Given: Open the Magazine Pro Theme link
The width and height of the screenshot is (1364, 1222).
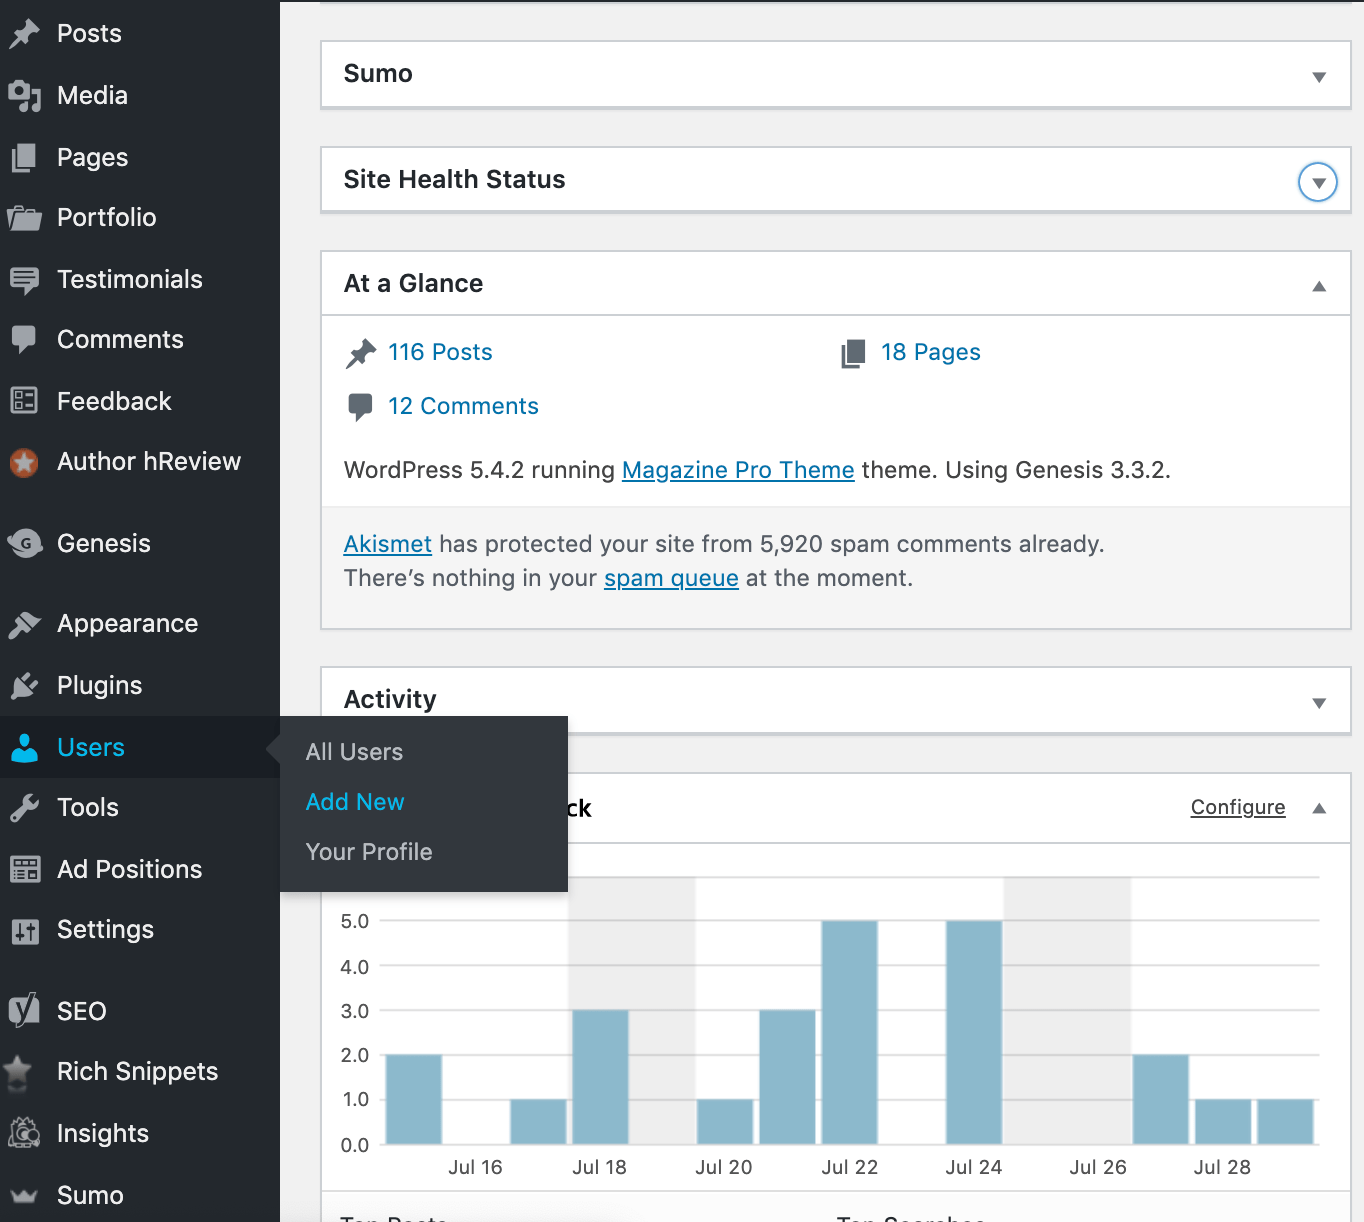Looking at the screenshot, I should [x=738, y=470].
